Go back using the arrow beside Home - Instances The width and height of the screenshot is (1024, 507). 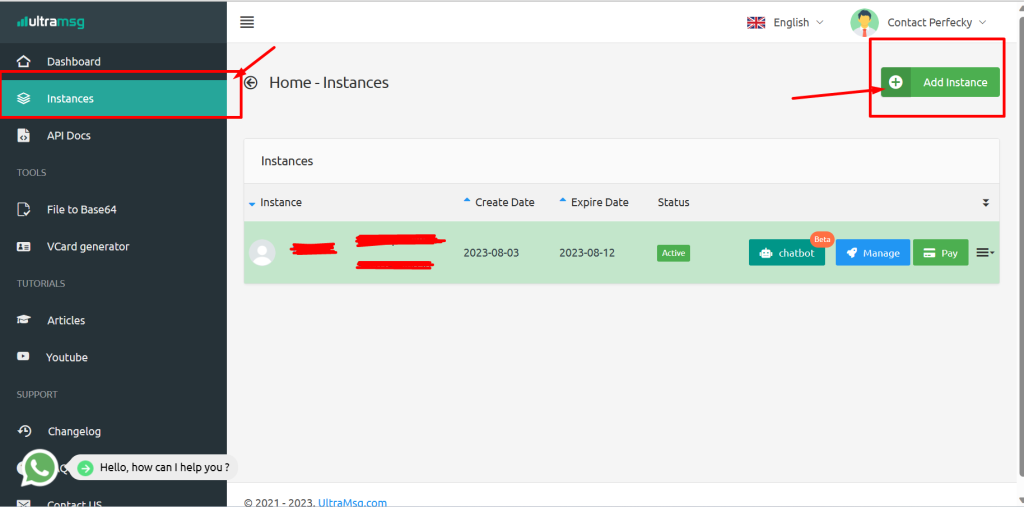[x=251, y=82]
